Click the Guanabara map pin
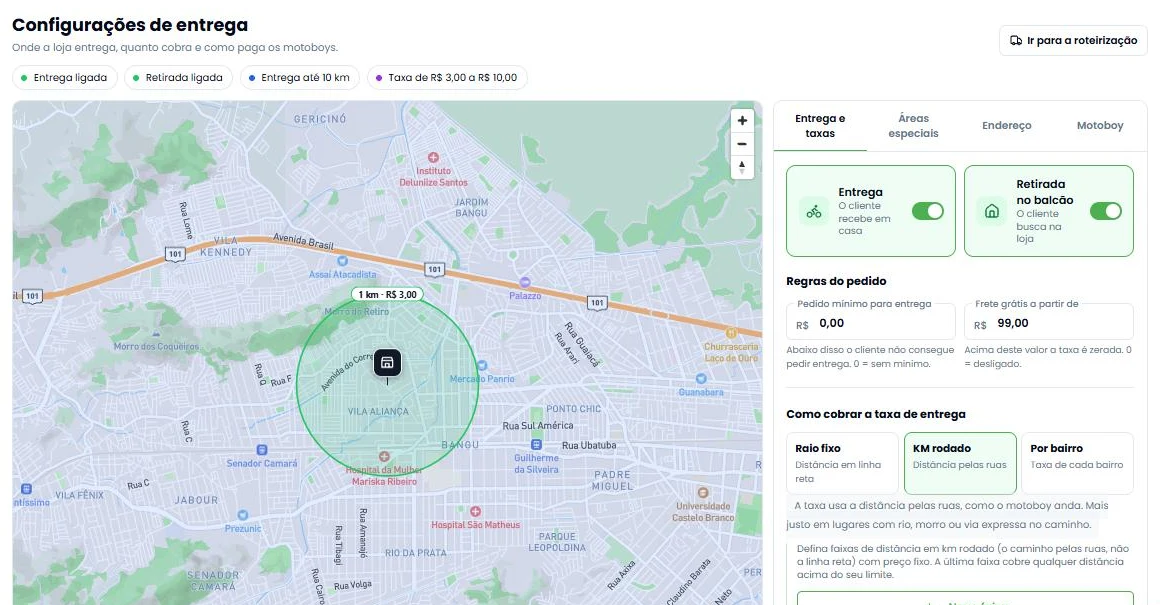The width and height of the screenshot is (1160, 605). point(701,379)
